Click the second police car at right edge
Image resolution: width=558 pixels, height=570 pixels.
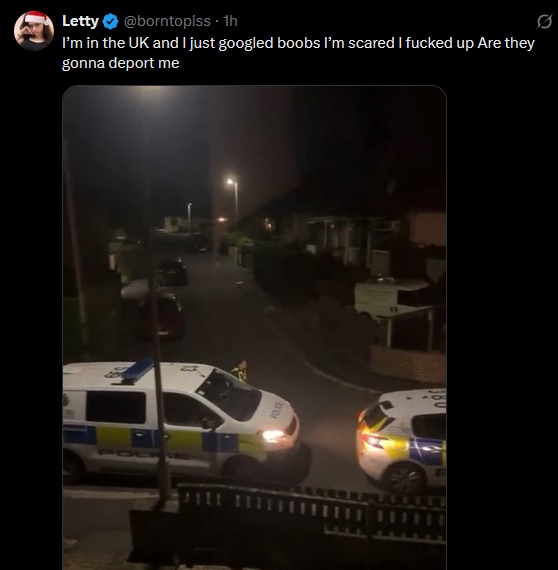402,440
